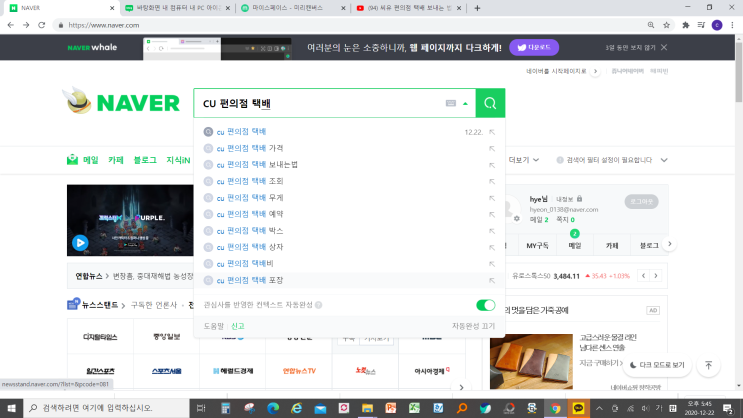Click '3일 동안 보지 않기' on banner
Screen dimensions: 743x418
point(630,47)
